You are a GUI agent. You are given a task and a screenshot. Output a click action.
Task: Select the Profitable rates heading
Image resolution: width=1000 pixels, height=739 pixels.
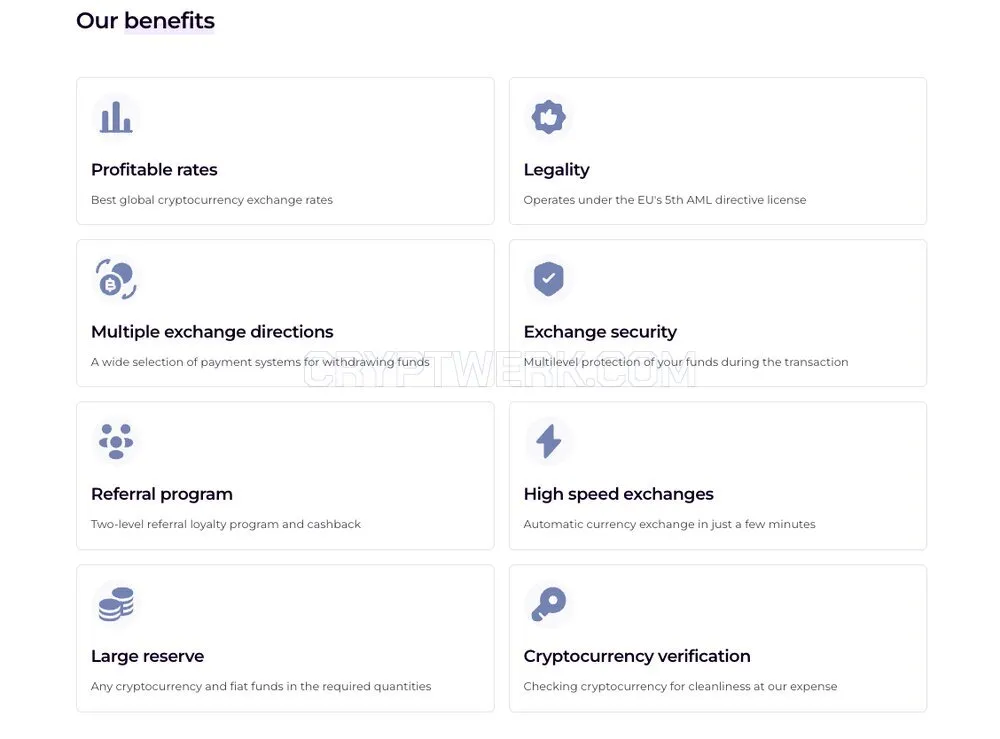(154, 170)
